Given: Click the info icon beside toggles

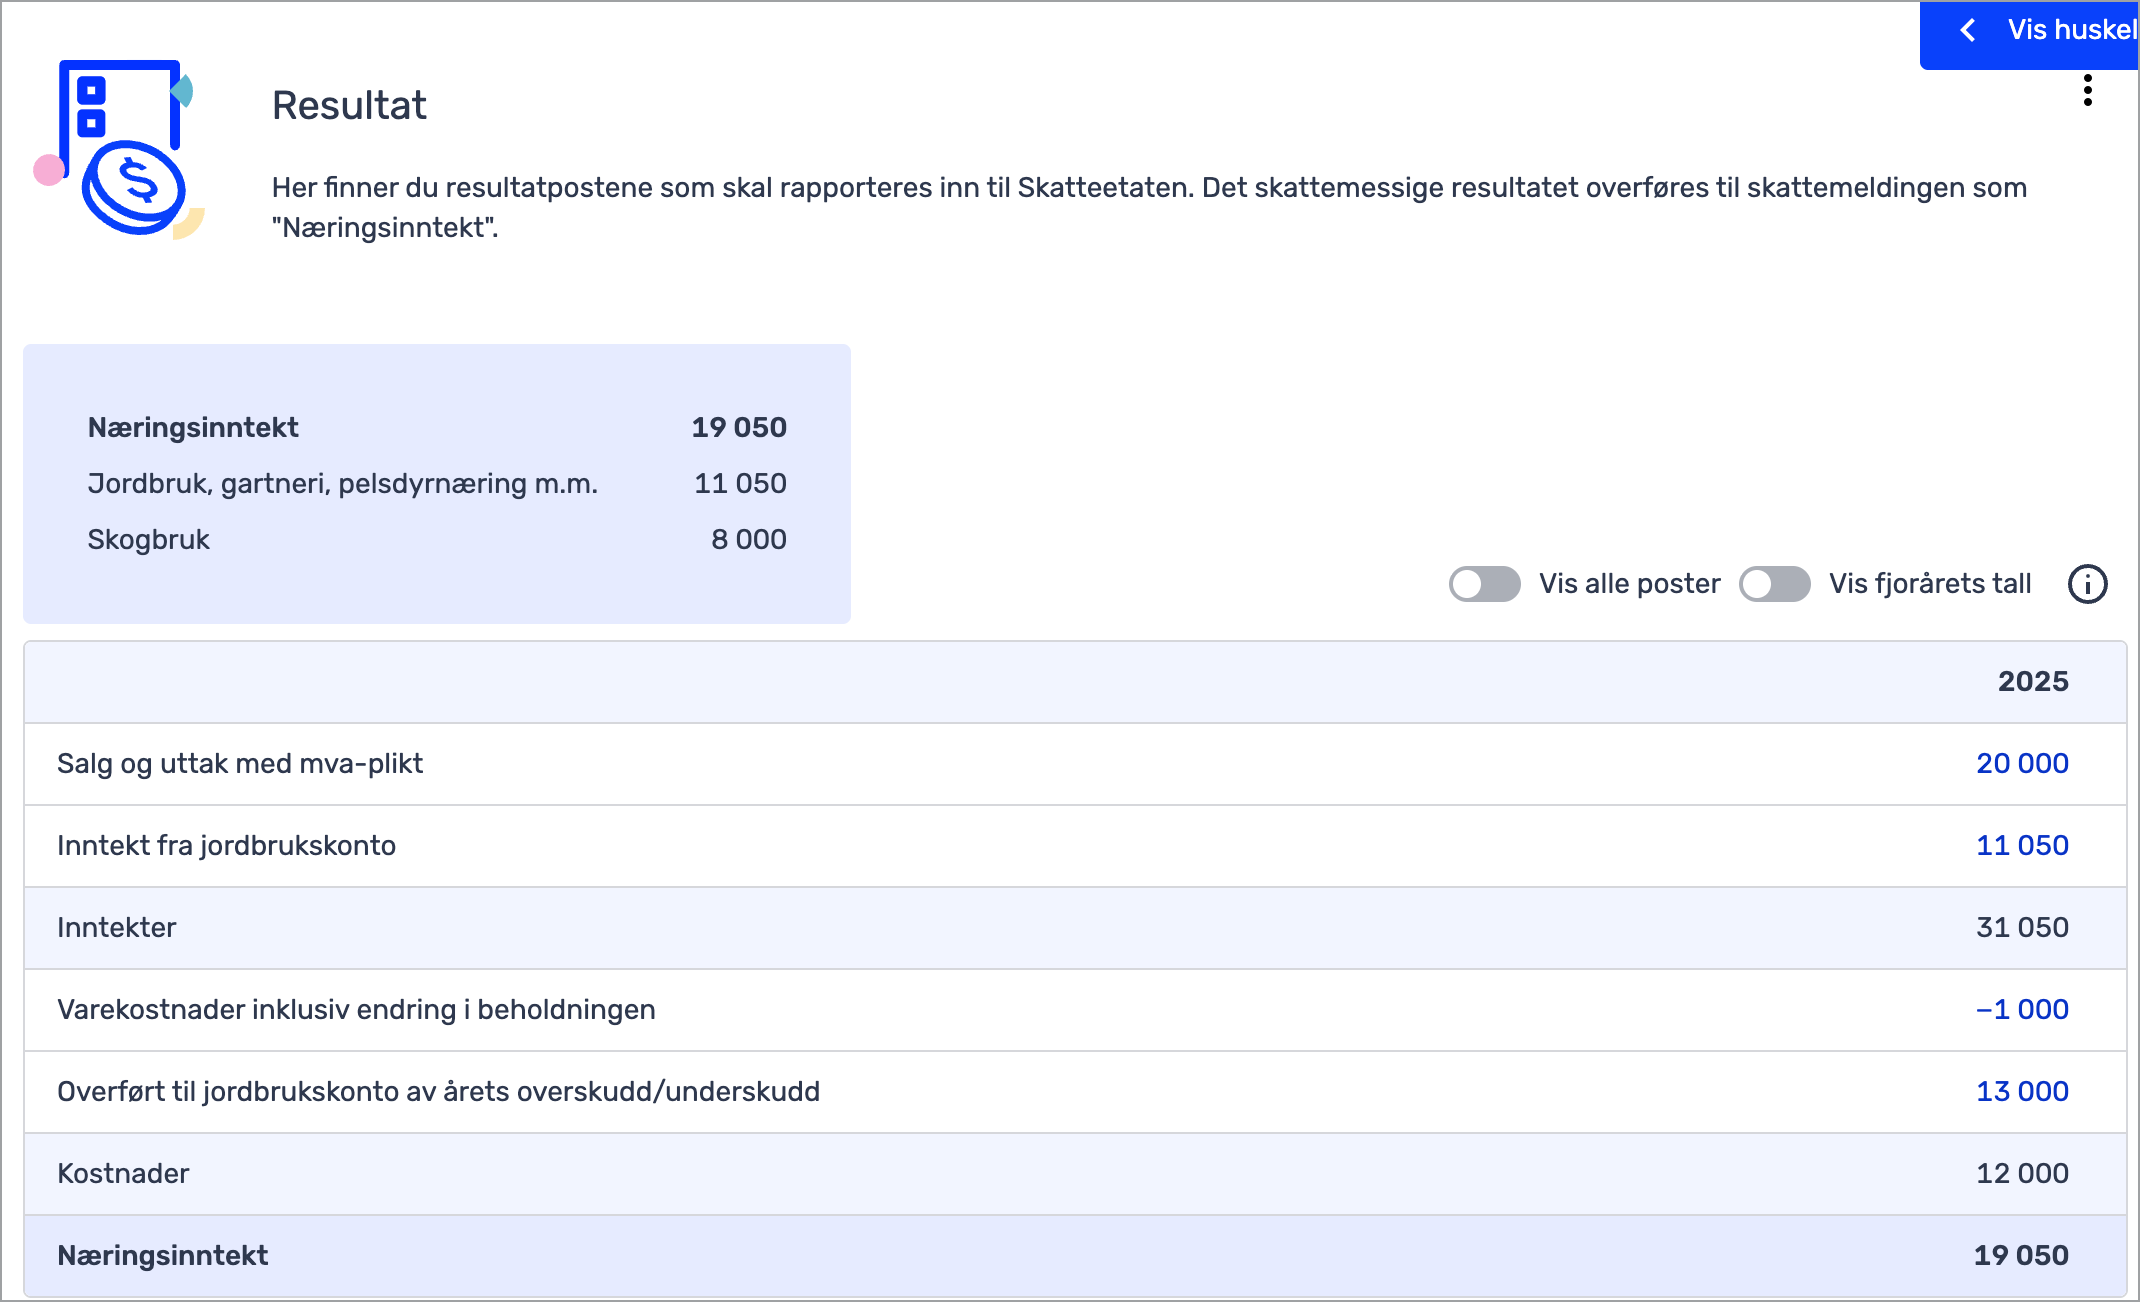Looking at the screenshot, I should click(2087, 584).
